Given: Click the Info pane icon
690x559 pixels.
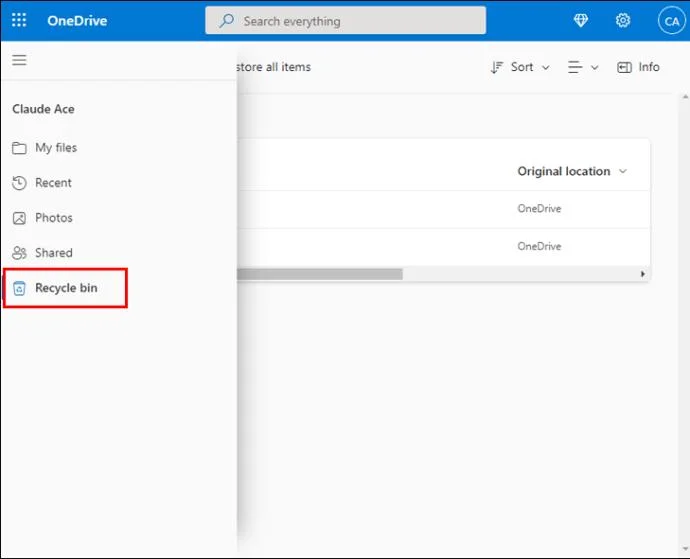Looking at the screenshot, I should [624, 67].
